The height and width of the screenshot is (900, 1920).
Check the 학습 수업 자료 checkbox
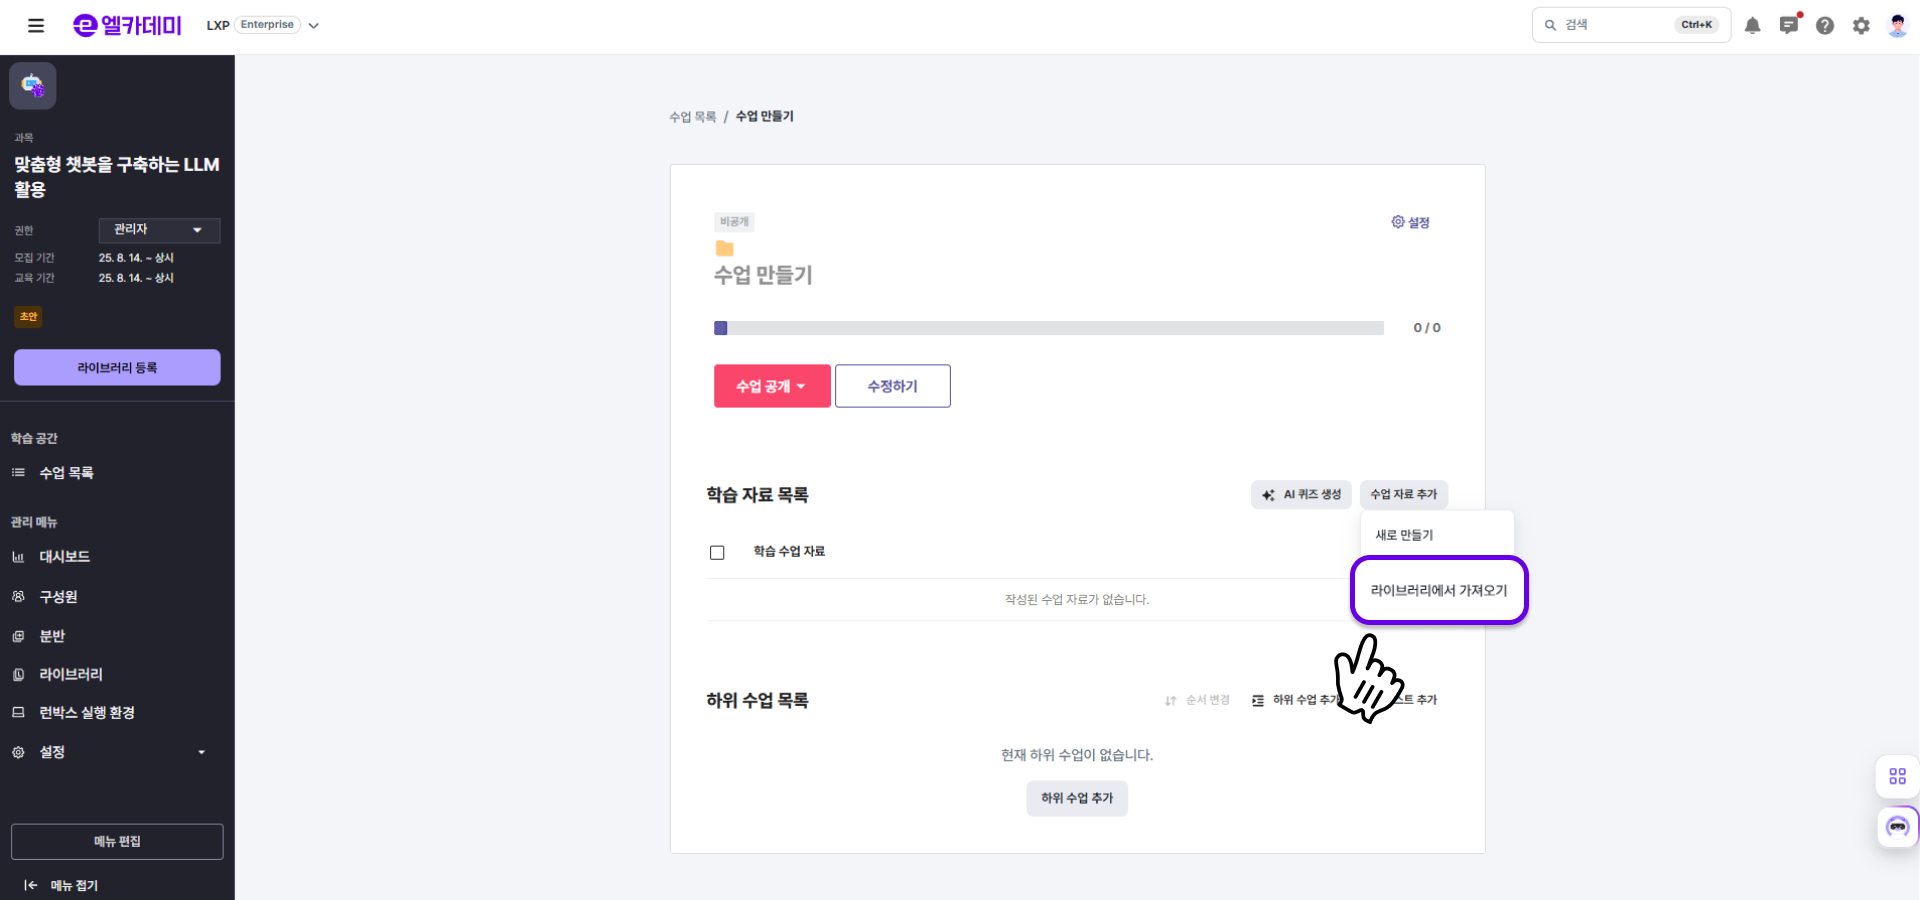coord(717,552)
